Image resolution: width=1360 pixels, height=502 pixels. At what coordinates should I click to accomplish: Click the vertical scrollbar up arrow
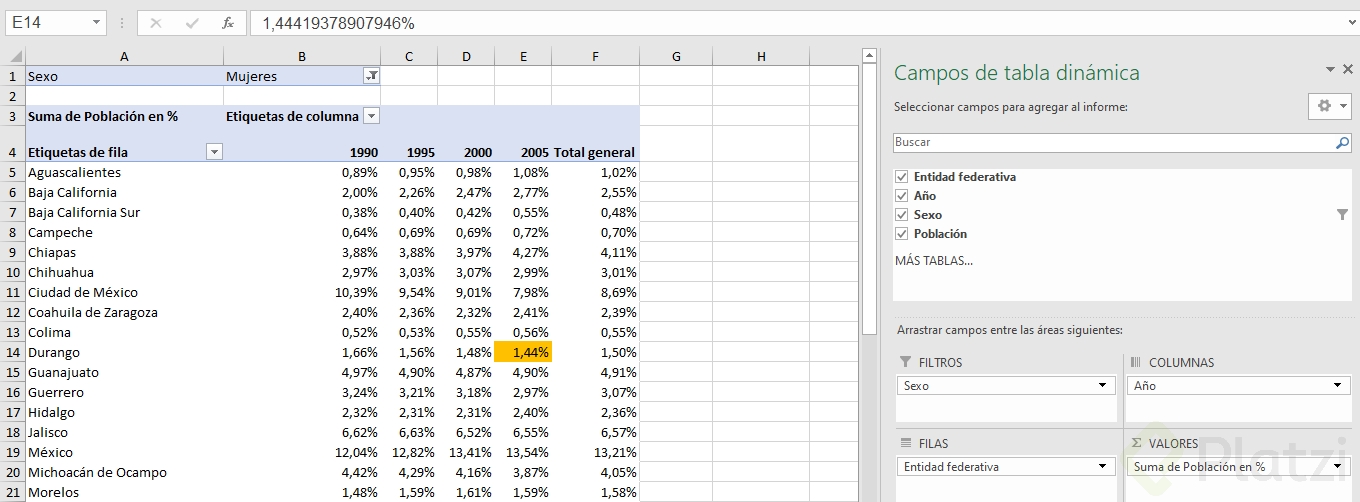click(x=869, y=56)
